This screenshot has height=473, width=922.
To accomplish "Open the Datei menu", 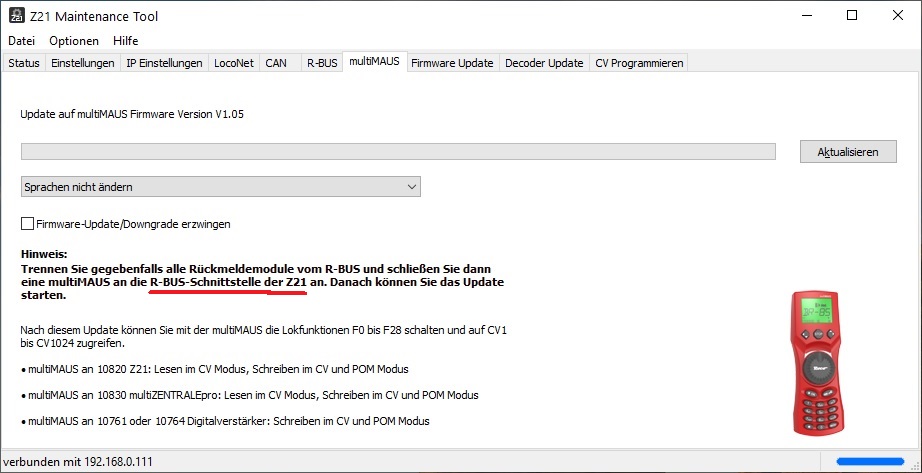I will (x=21, y=41).
